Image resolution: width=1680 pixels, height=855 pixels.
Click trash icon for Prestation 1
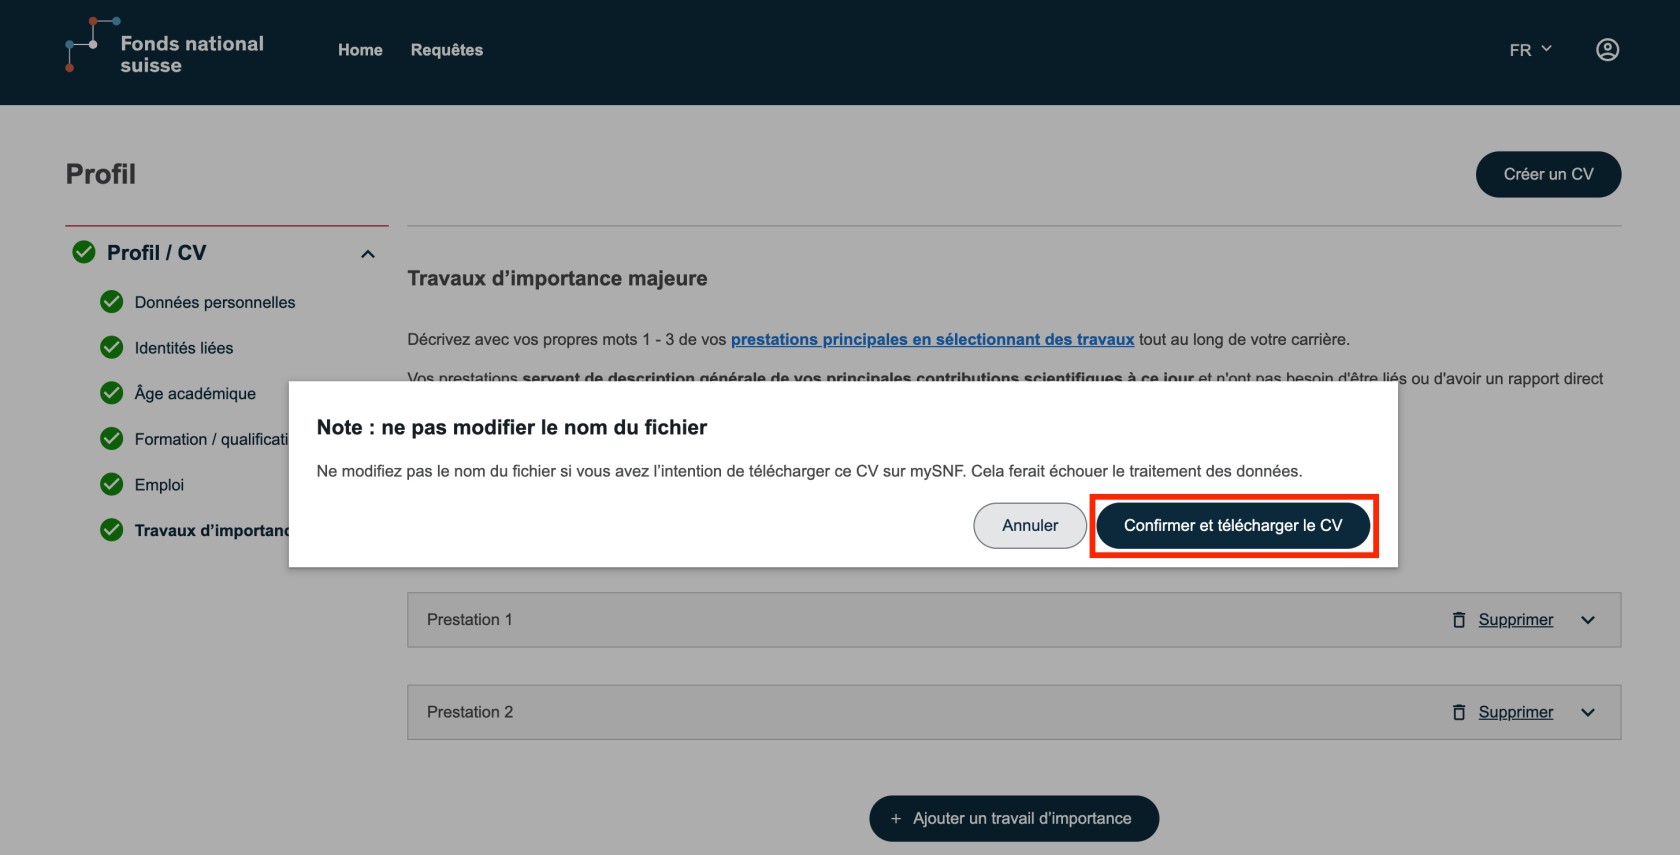[x=1459, y=620]
